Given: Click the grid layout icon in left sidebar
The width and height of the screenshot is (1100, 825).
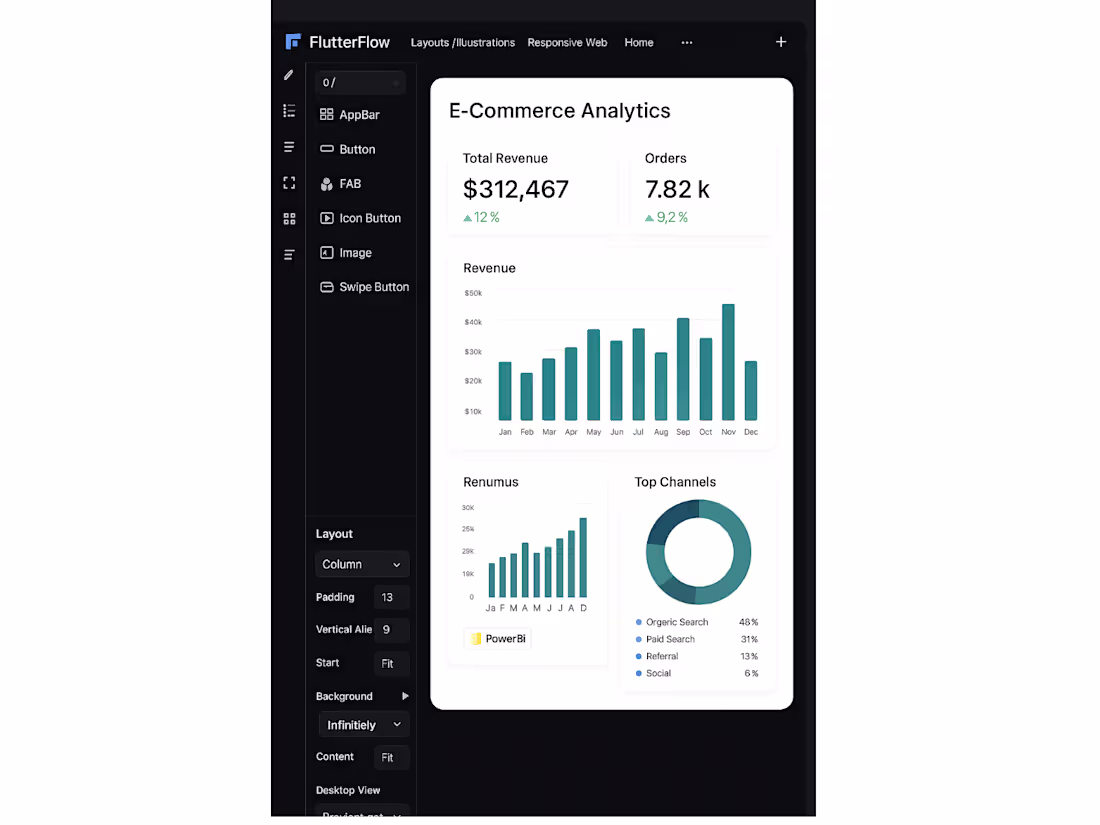Looking at the screenshot, I should (x=289, y=218).
